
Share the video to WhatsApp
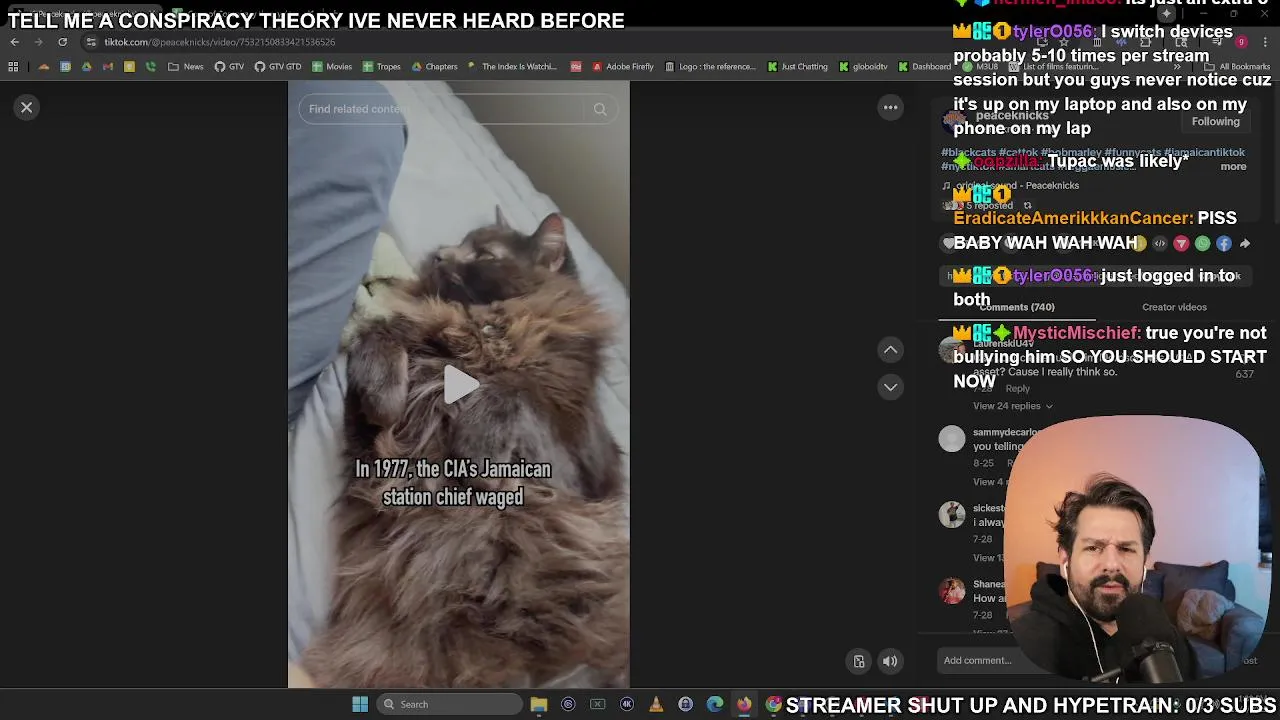tap(1202, 243)
